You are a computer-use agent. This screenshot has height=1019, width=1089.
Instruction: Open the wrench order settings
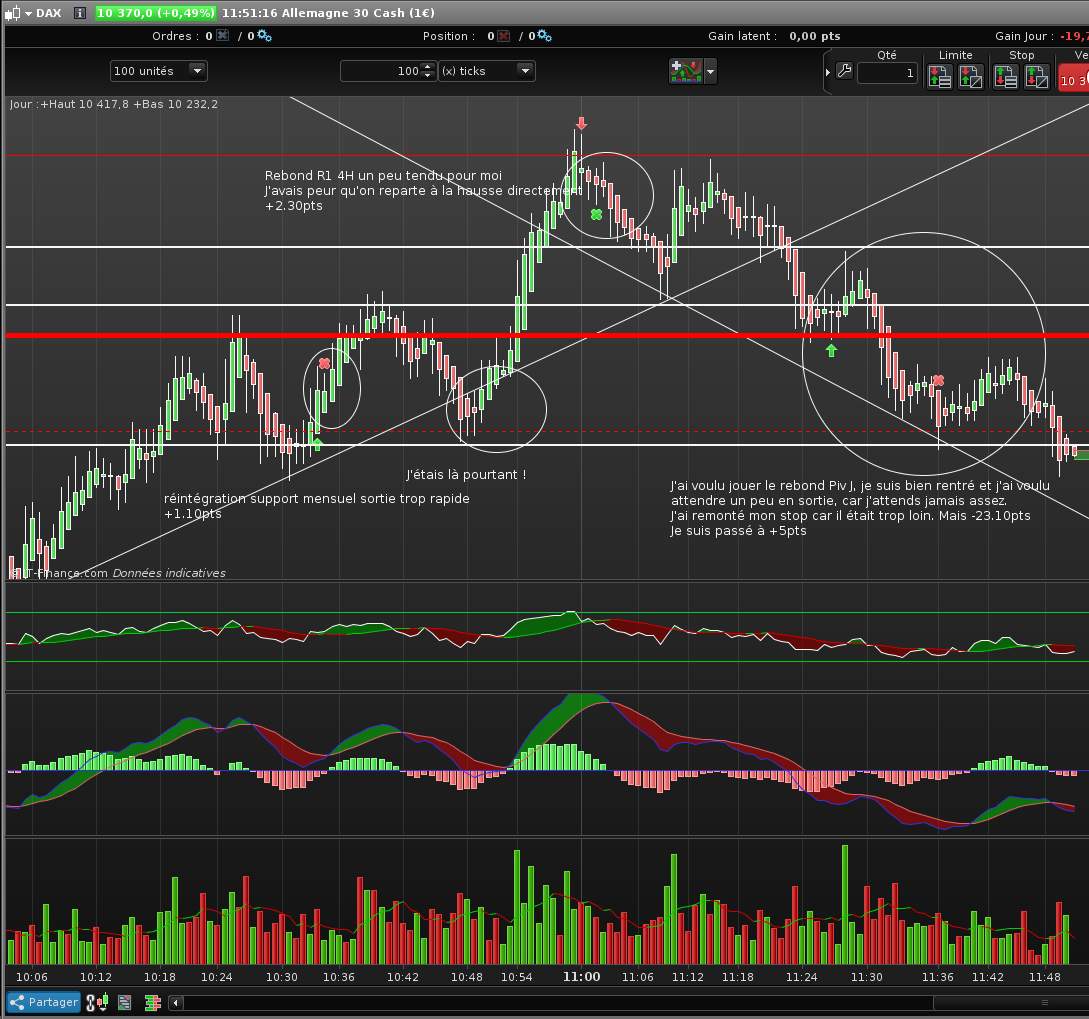[844, 71]
